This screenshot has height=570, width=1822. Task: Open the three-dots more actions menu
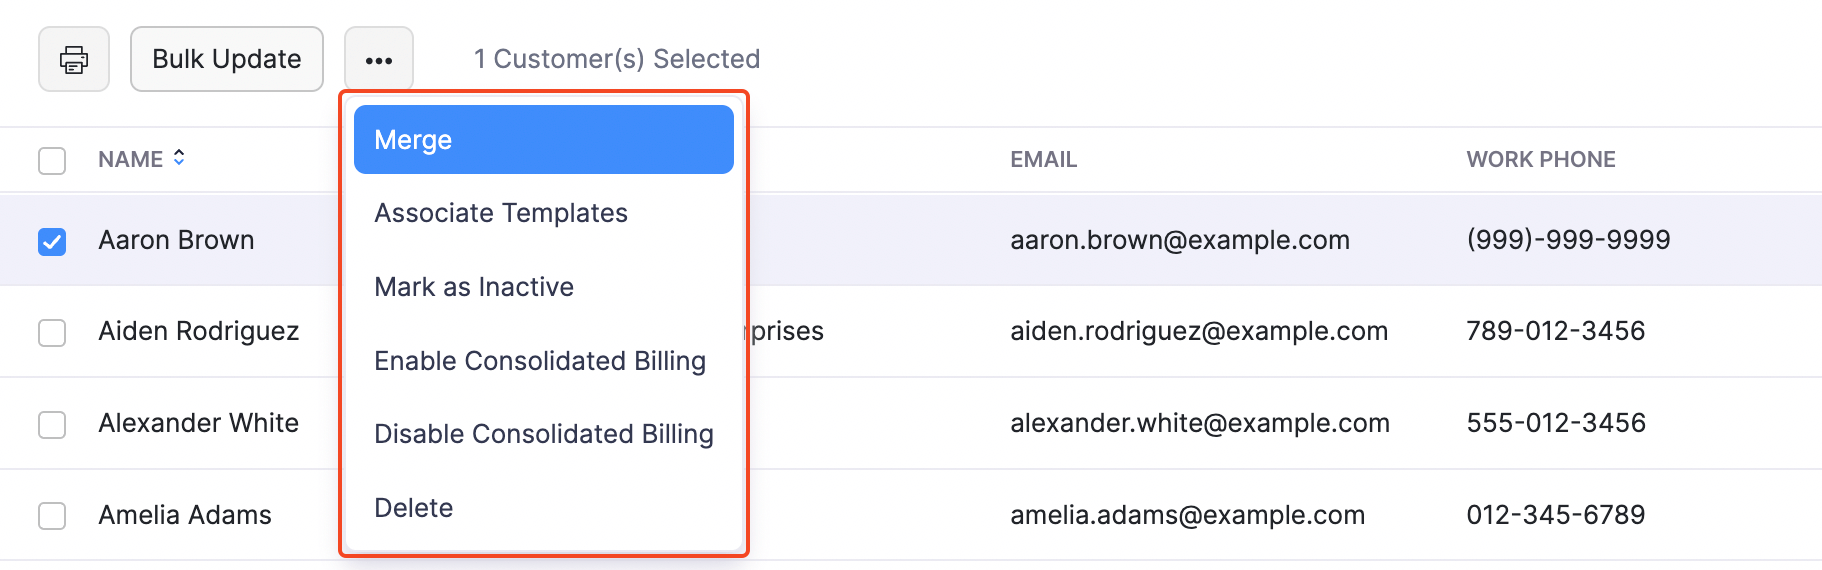pos(379,60)
